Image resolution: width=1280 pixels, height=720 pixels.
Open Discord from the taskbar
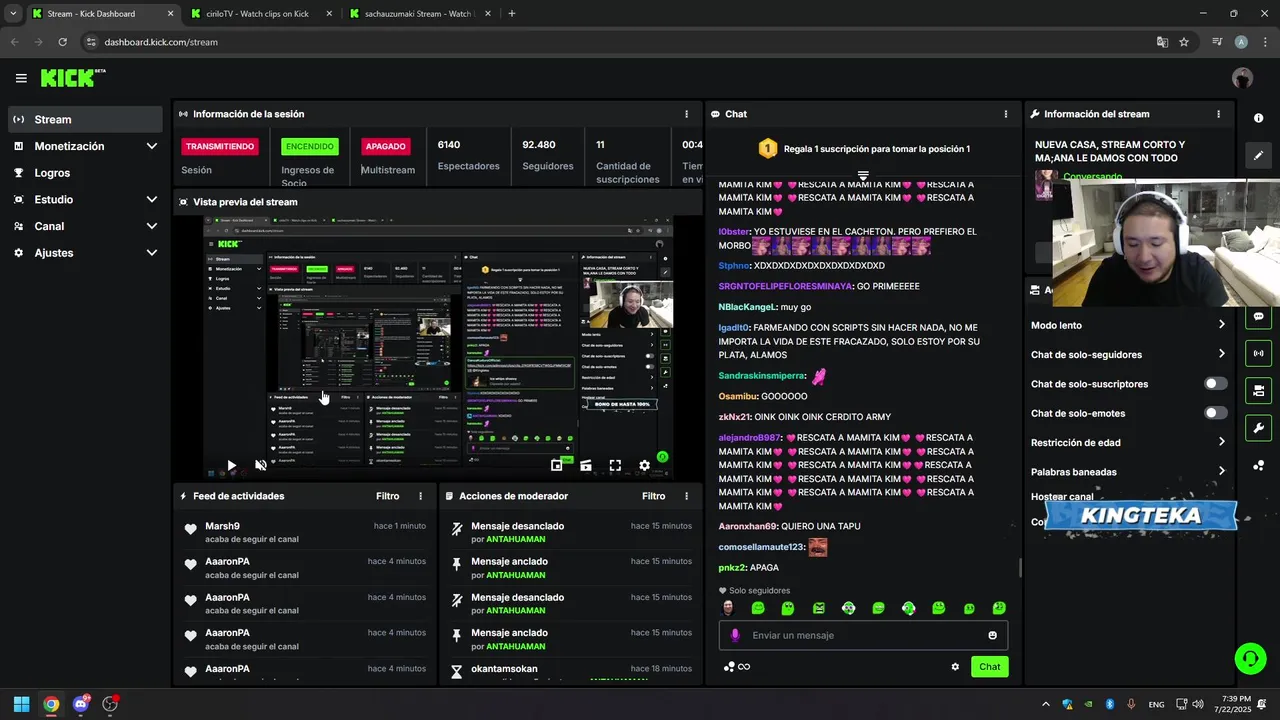(x=81, y=704)
